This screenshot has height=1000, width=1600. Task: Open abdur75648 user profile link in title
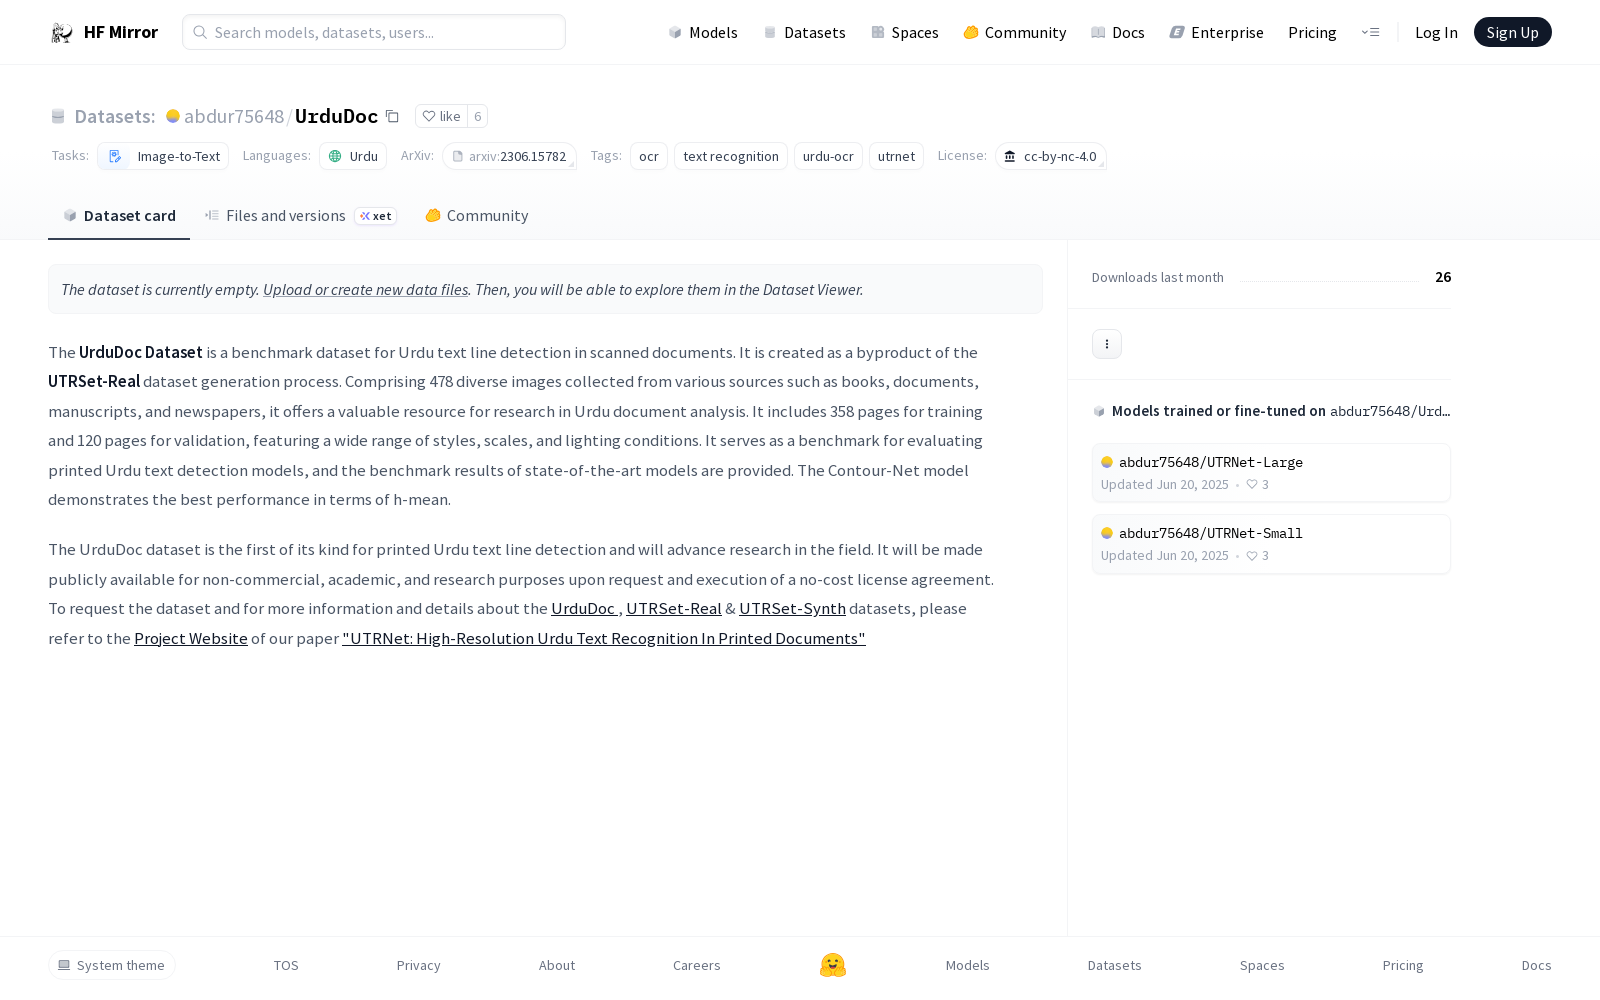pos(234,116)
